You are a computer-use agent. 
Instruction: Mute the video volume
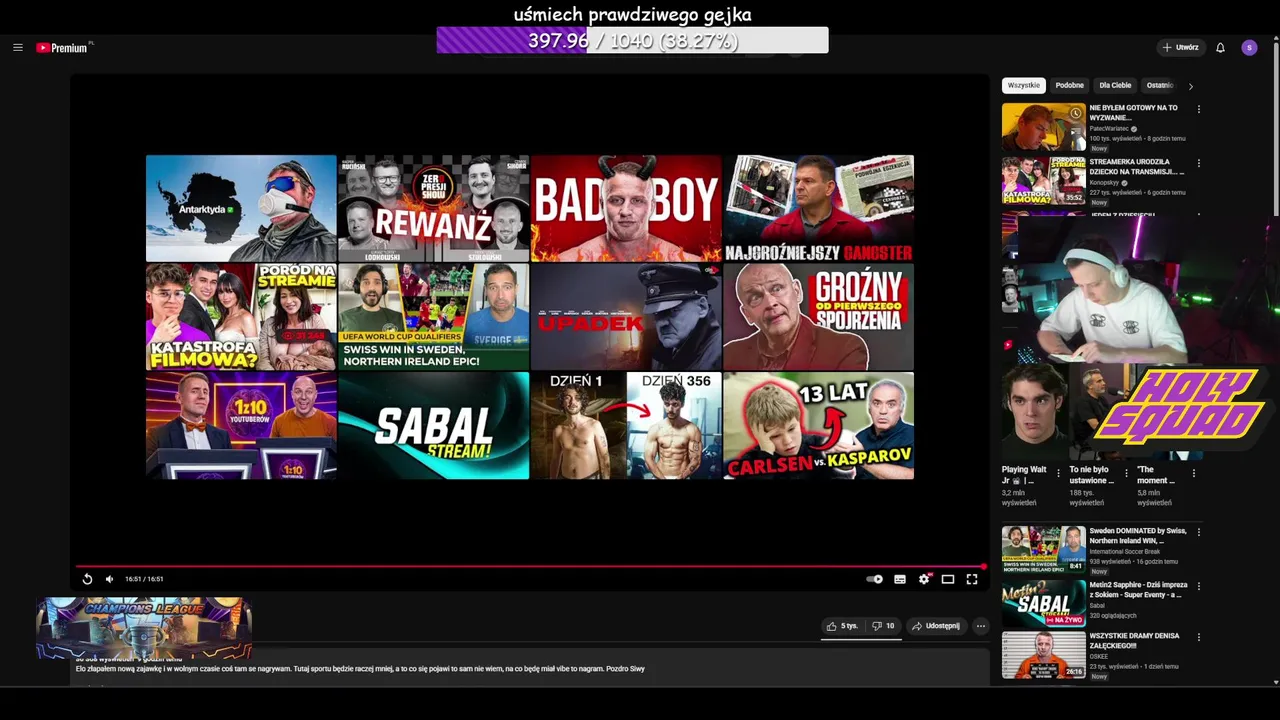click(x=110, y=579)
